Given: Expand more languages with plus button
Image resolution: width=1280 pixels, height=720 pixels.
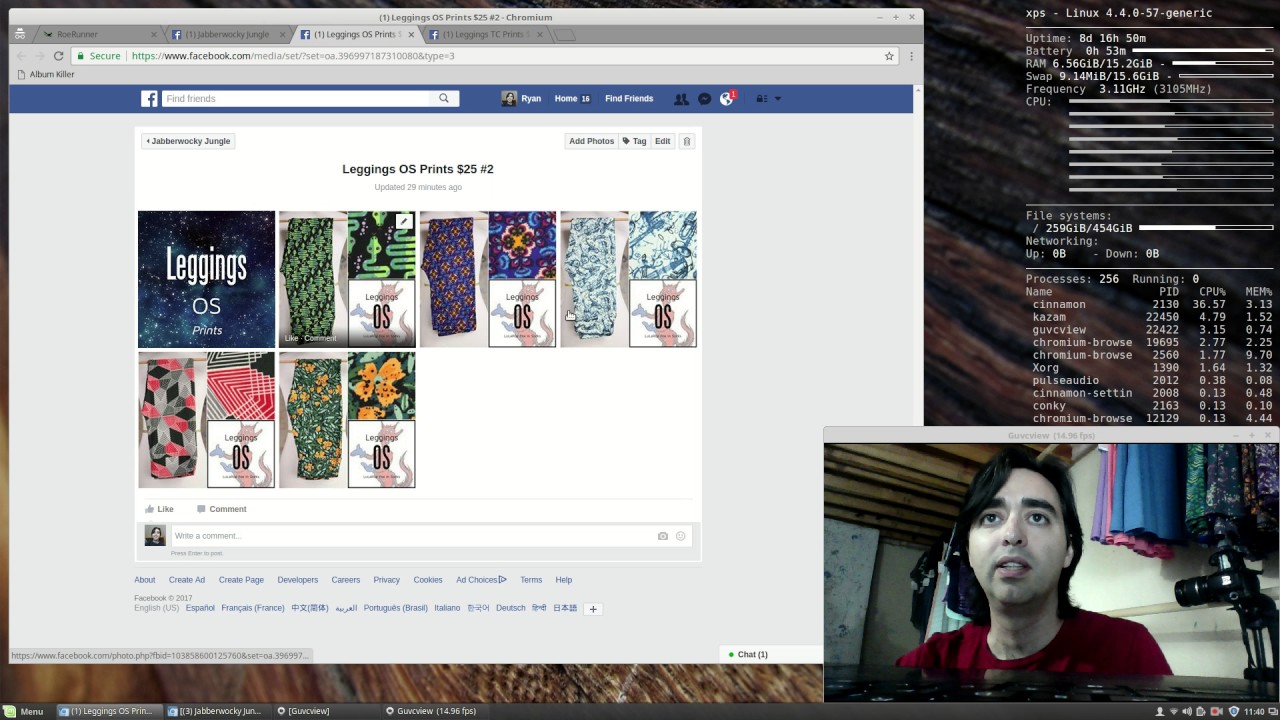Looking at the screenshot, I should tap(593, 609).
